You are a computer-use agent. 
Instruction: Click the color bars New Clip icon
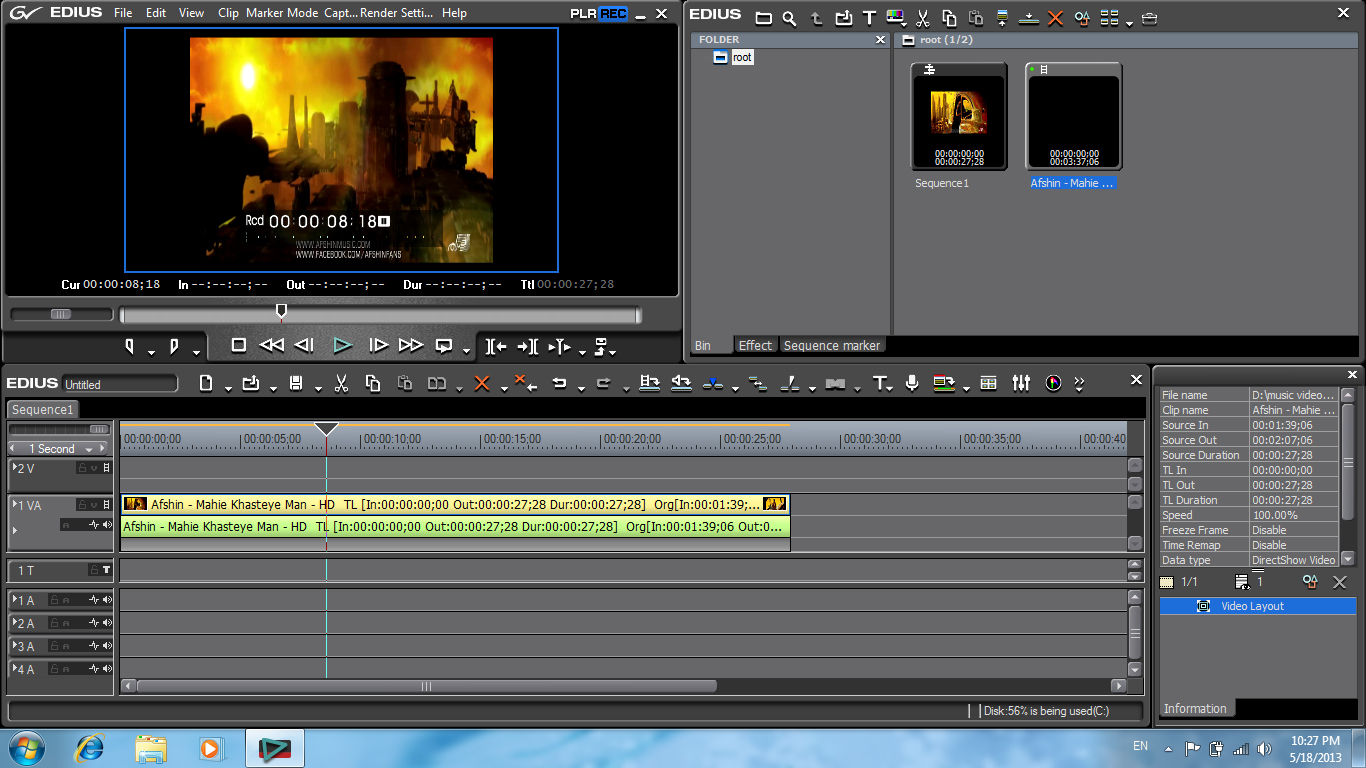tap(895, 18)
